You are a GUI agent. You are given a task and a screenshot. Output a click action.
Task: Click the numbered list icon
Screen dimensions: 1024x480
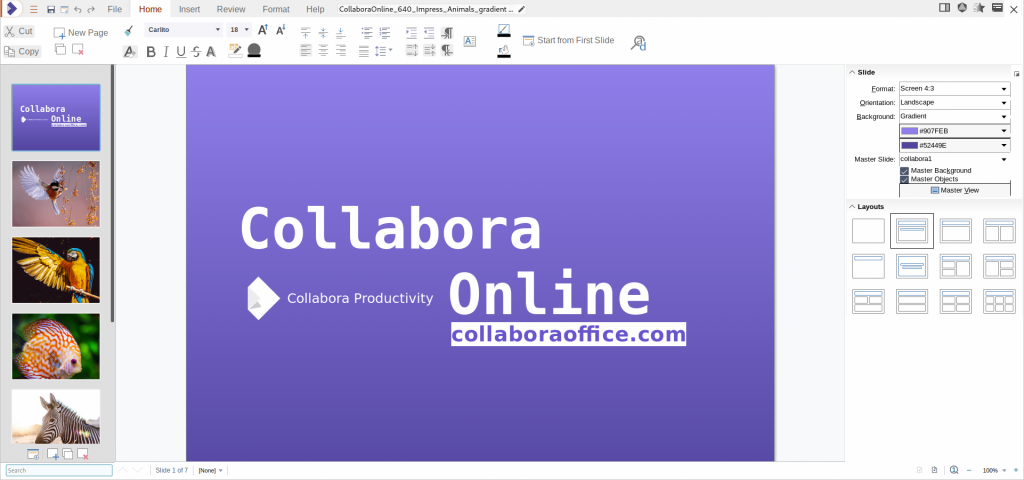pos(385,32)
